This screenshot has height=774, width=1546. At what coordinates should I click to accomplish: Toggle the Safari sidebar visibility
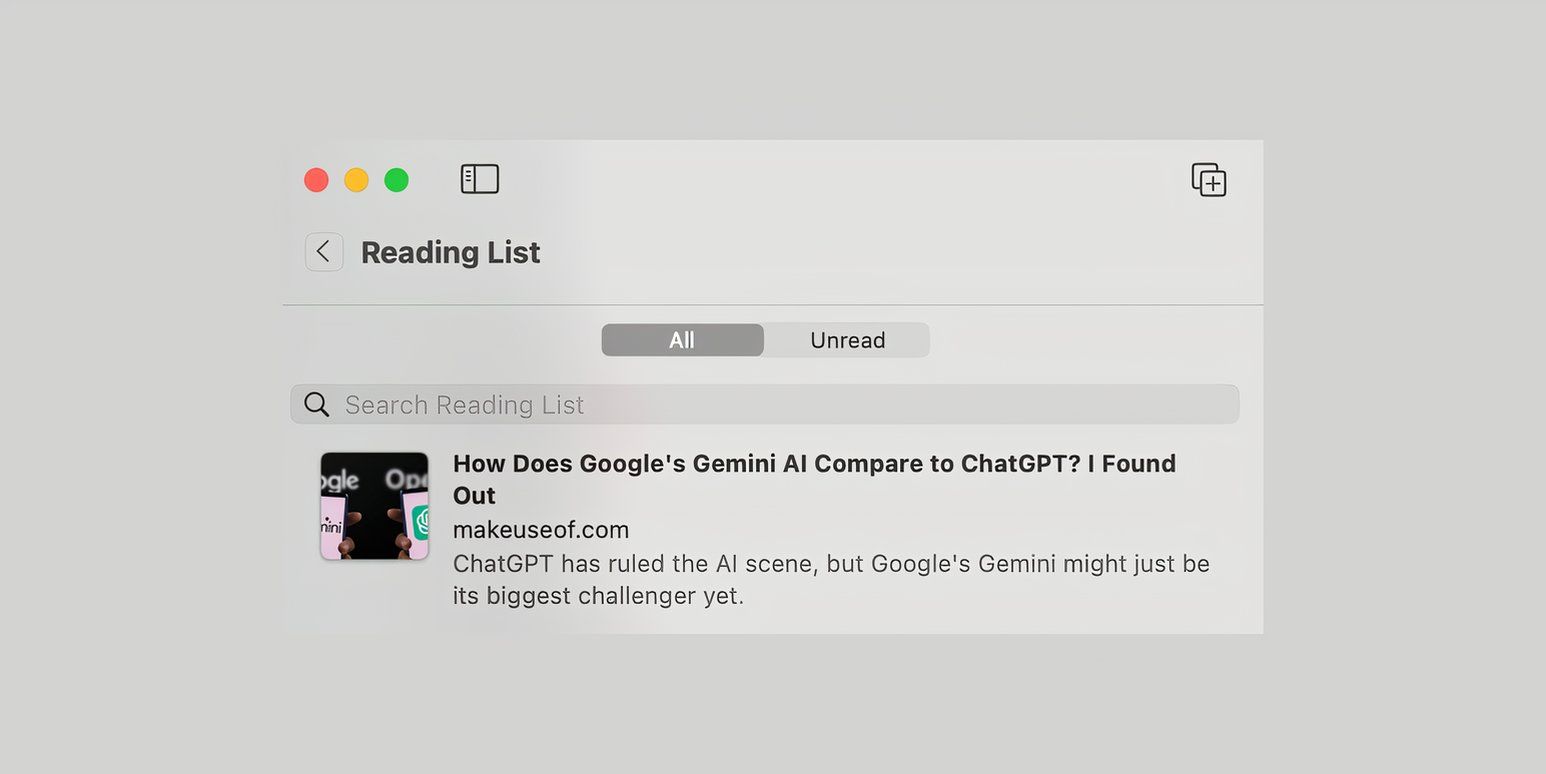[x=479, y=179]
